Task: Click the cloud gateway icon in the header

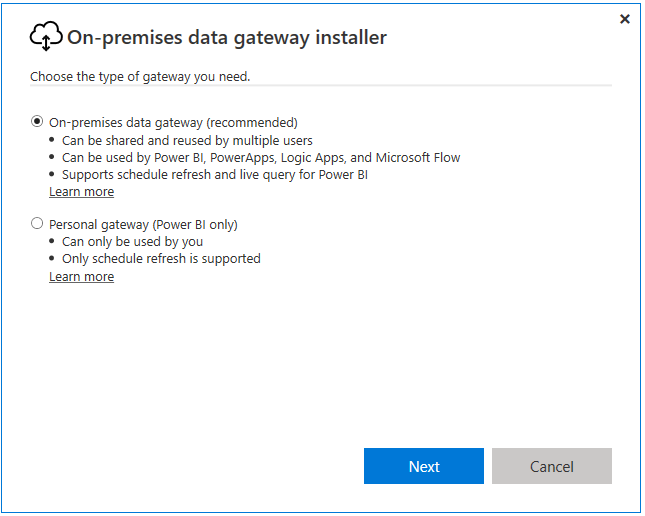Action: (x=46, y=36)
